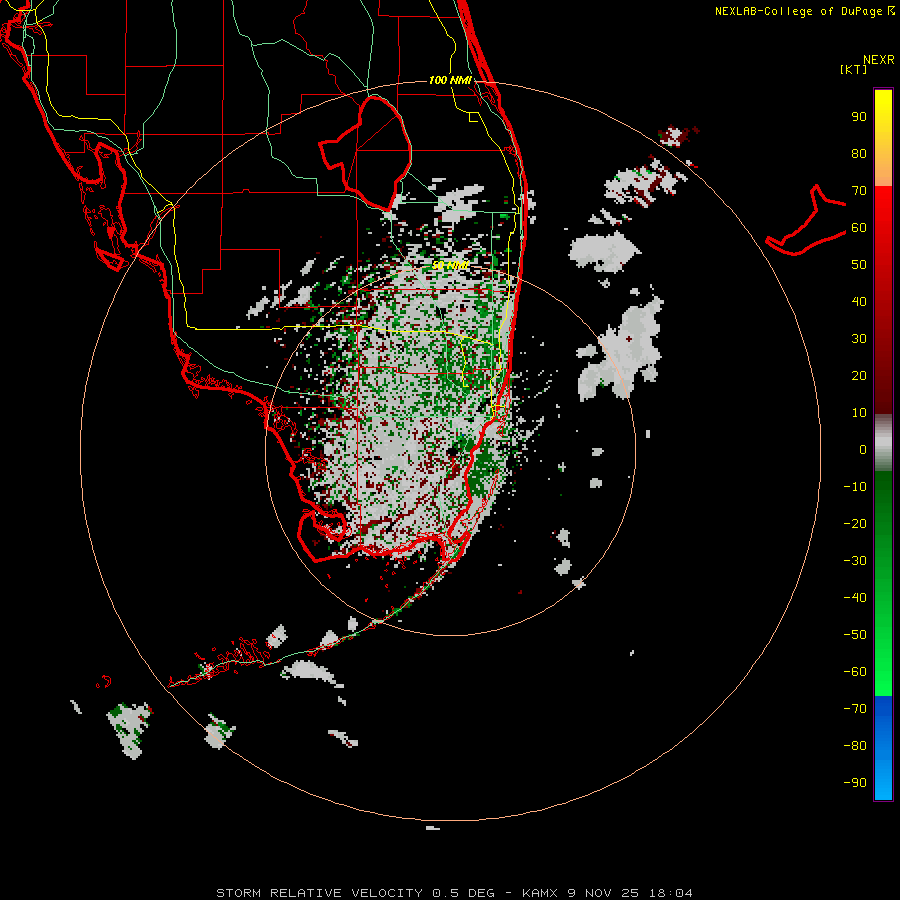This screenshot has height=900, width=900.
Task: Click the 10 value on velocity scale
Action: (859, 413)
